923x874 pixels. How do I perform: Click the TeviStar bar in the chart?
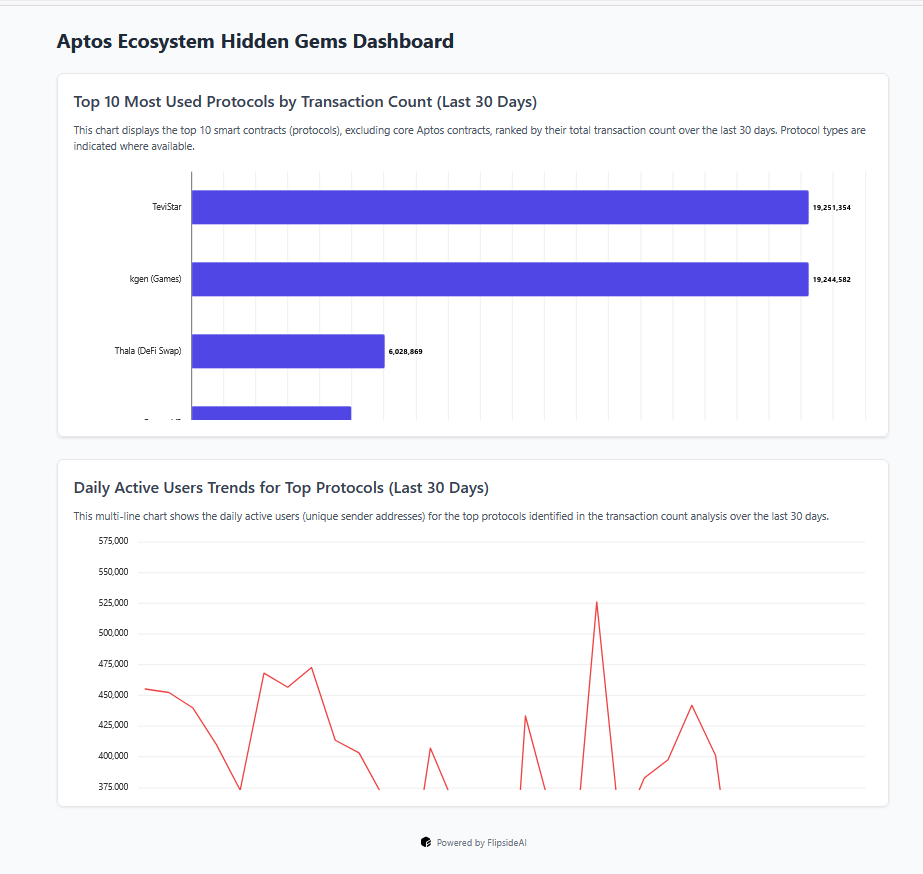click(x=500, y=207)
